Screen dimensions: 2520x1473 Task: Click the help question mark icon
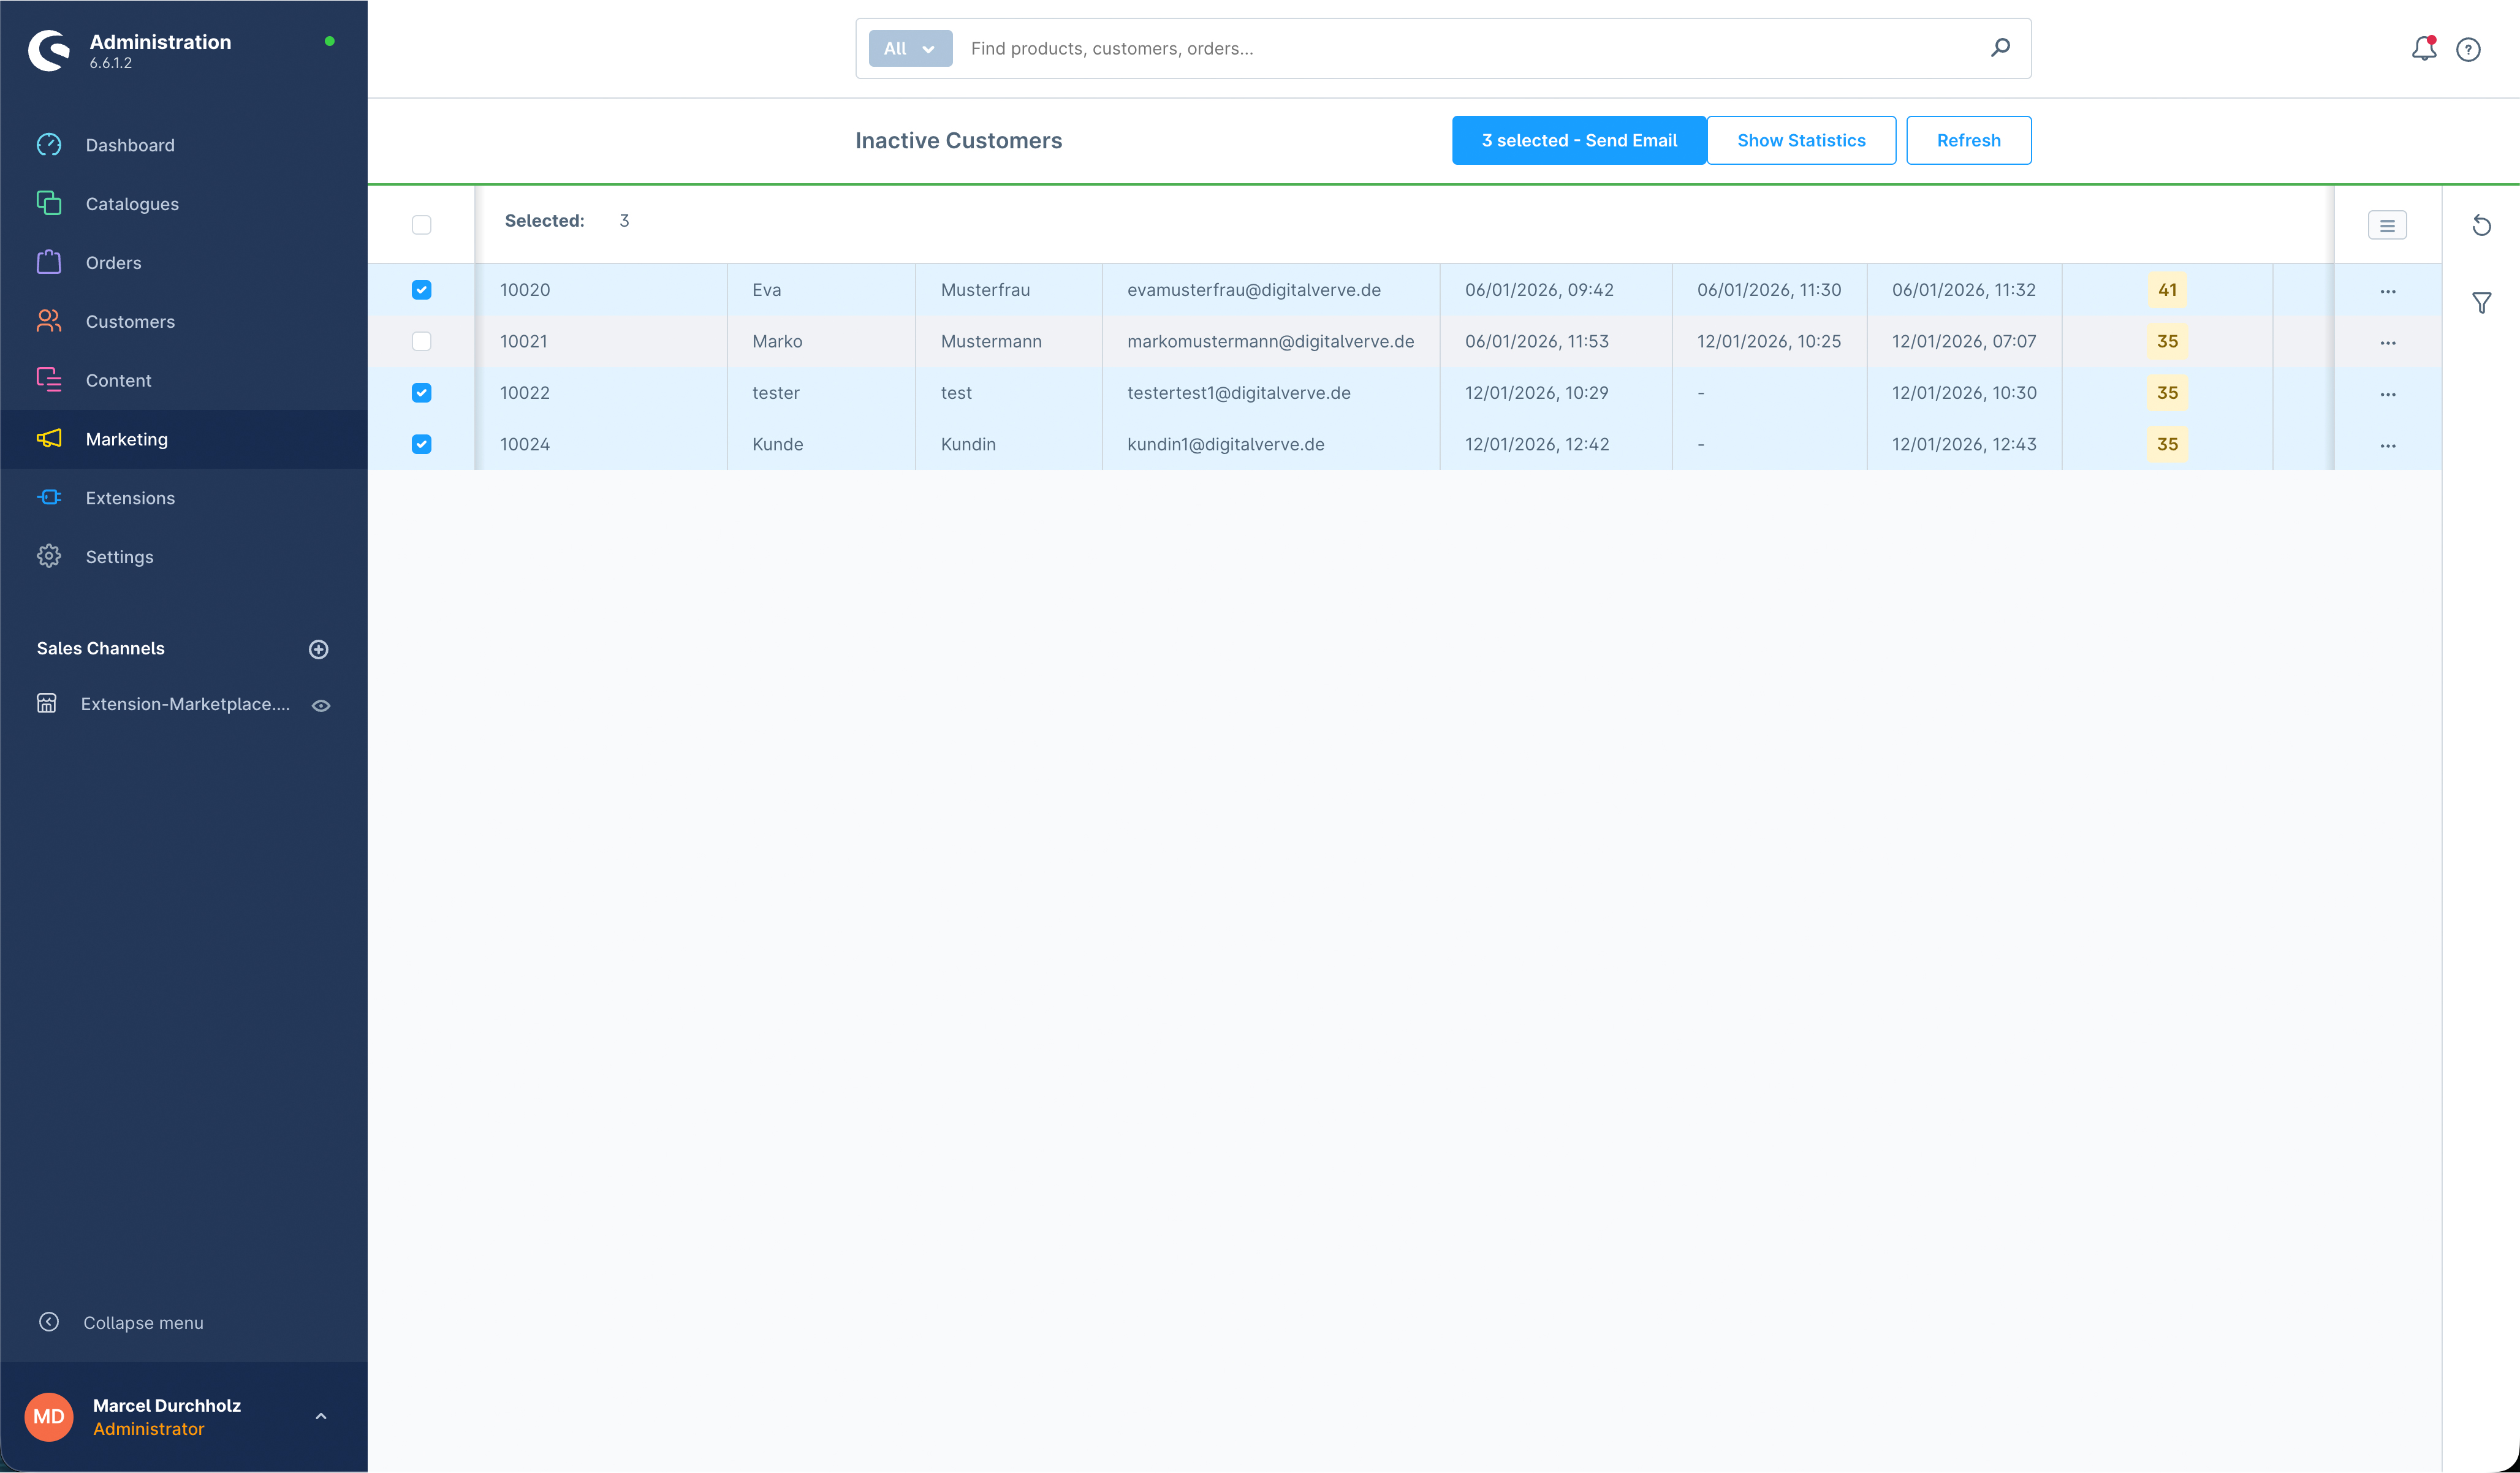click(x=2468, y=49)
